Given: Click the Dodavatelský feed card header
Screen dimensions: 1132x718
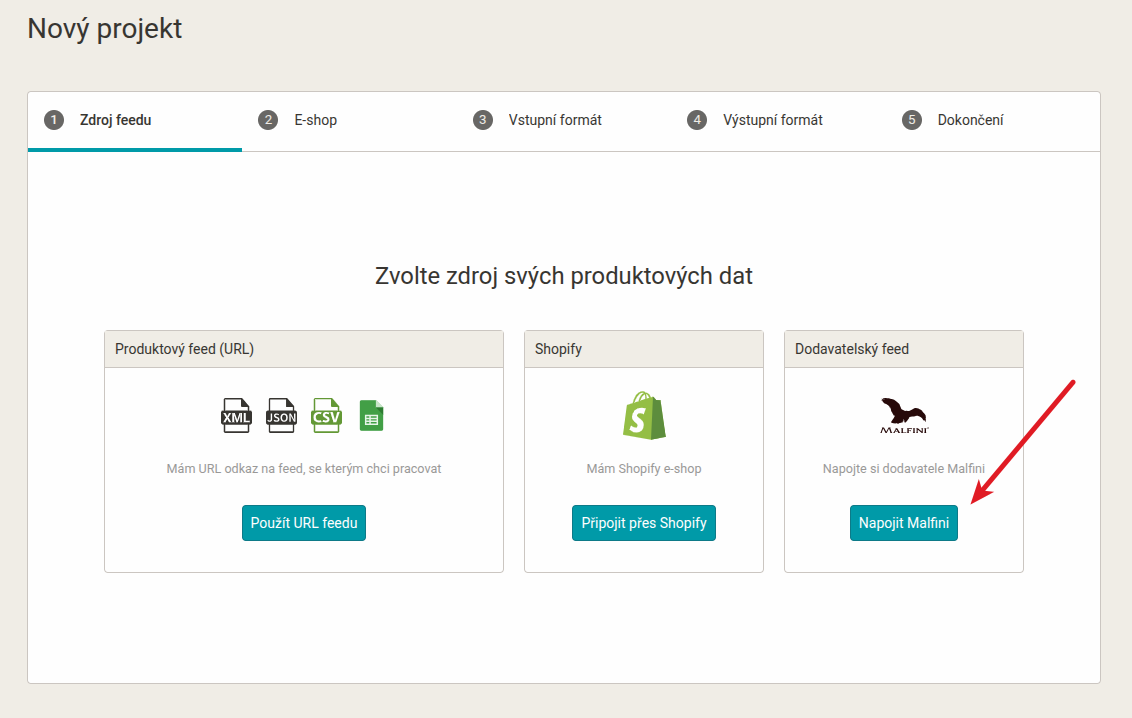Looking at the screenshot, I should point(904,349).
